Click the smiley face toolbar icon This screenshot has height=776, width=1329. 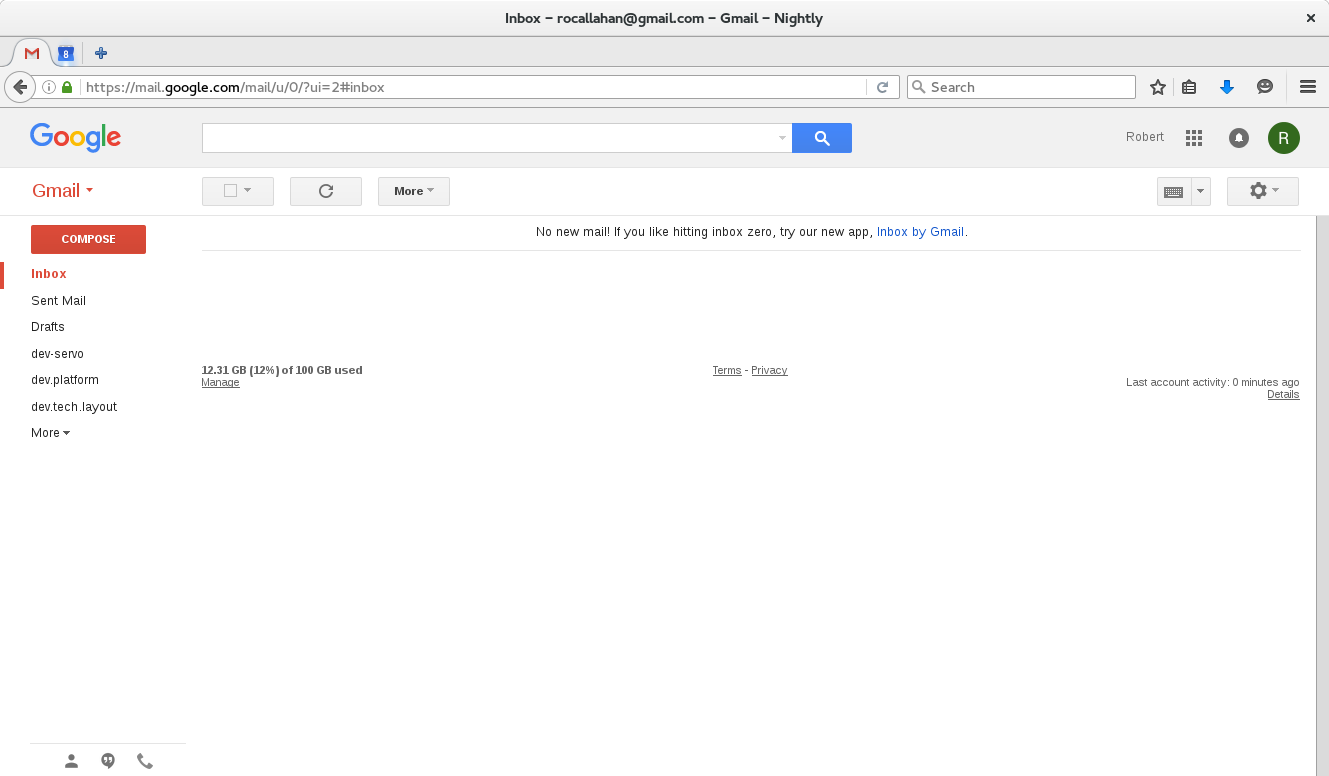pos(1265,87)
